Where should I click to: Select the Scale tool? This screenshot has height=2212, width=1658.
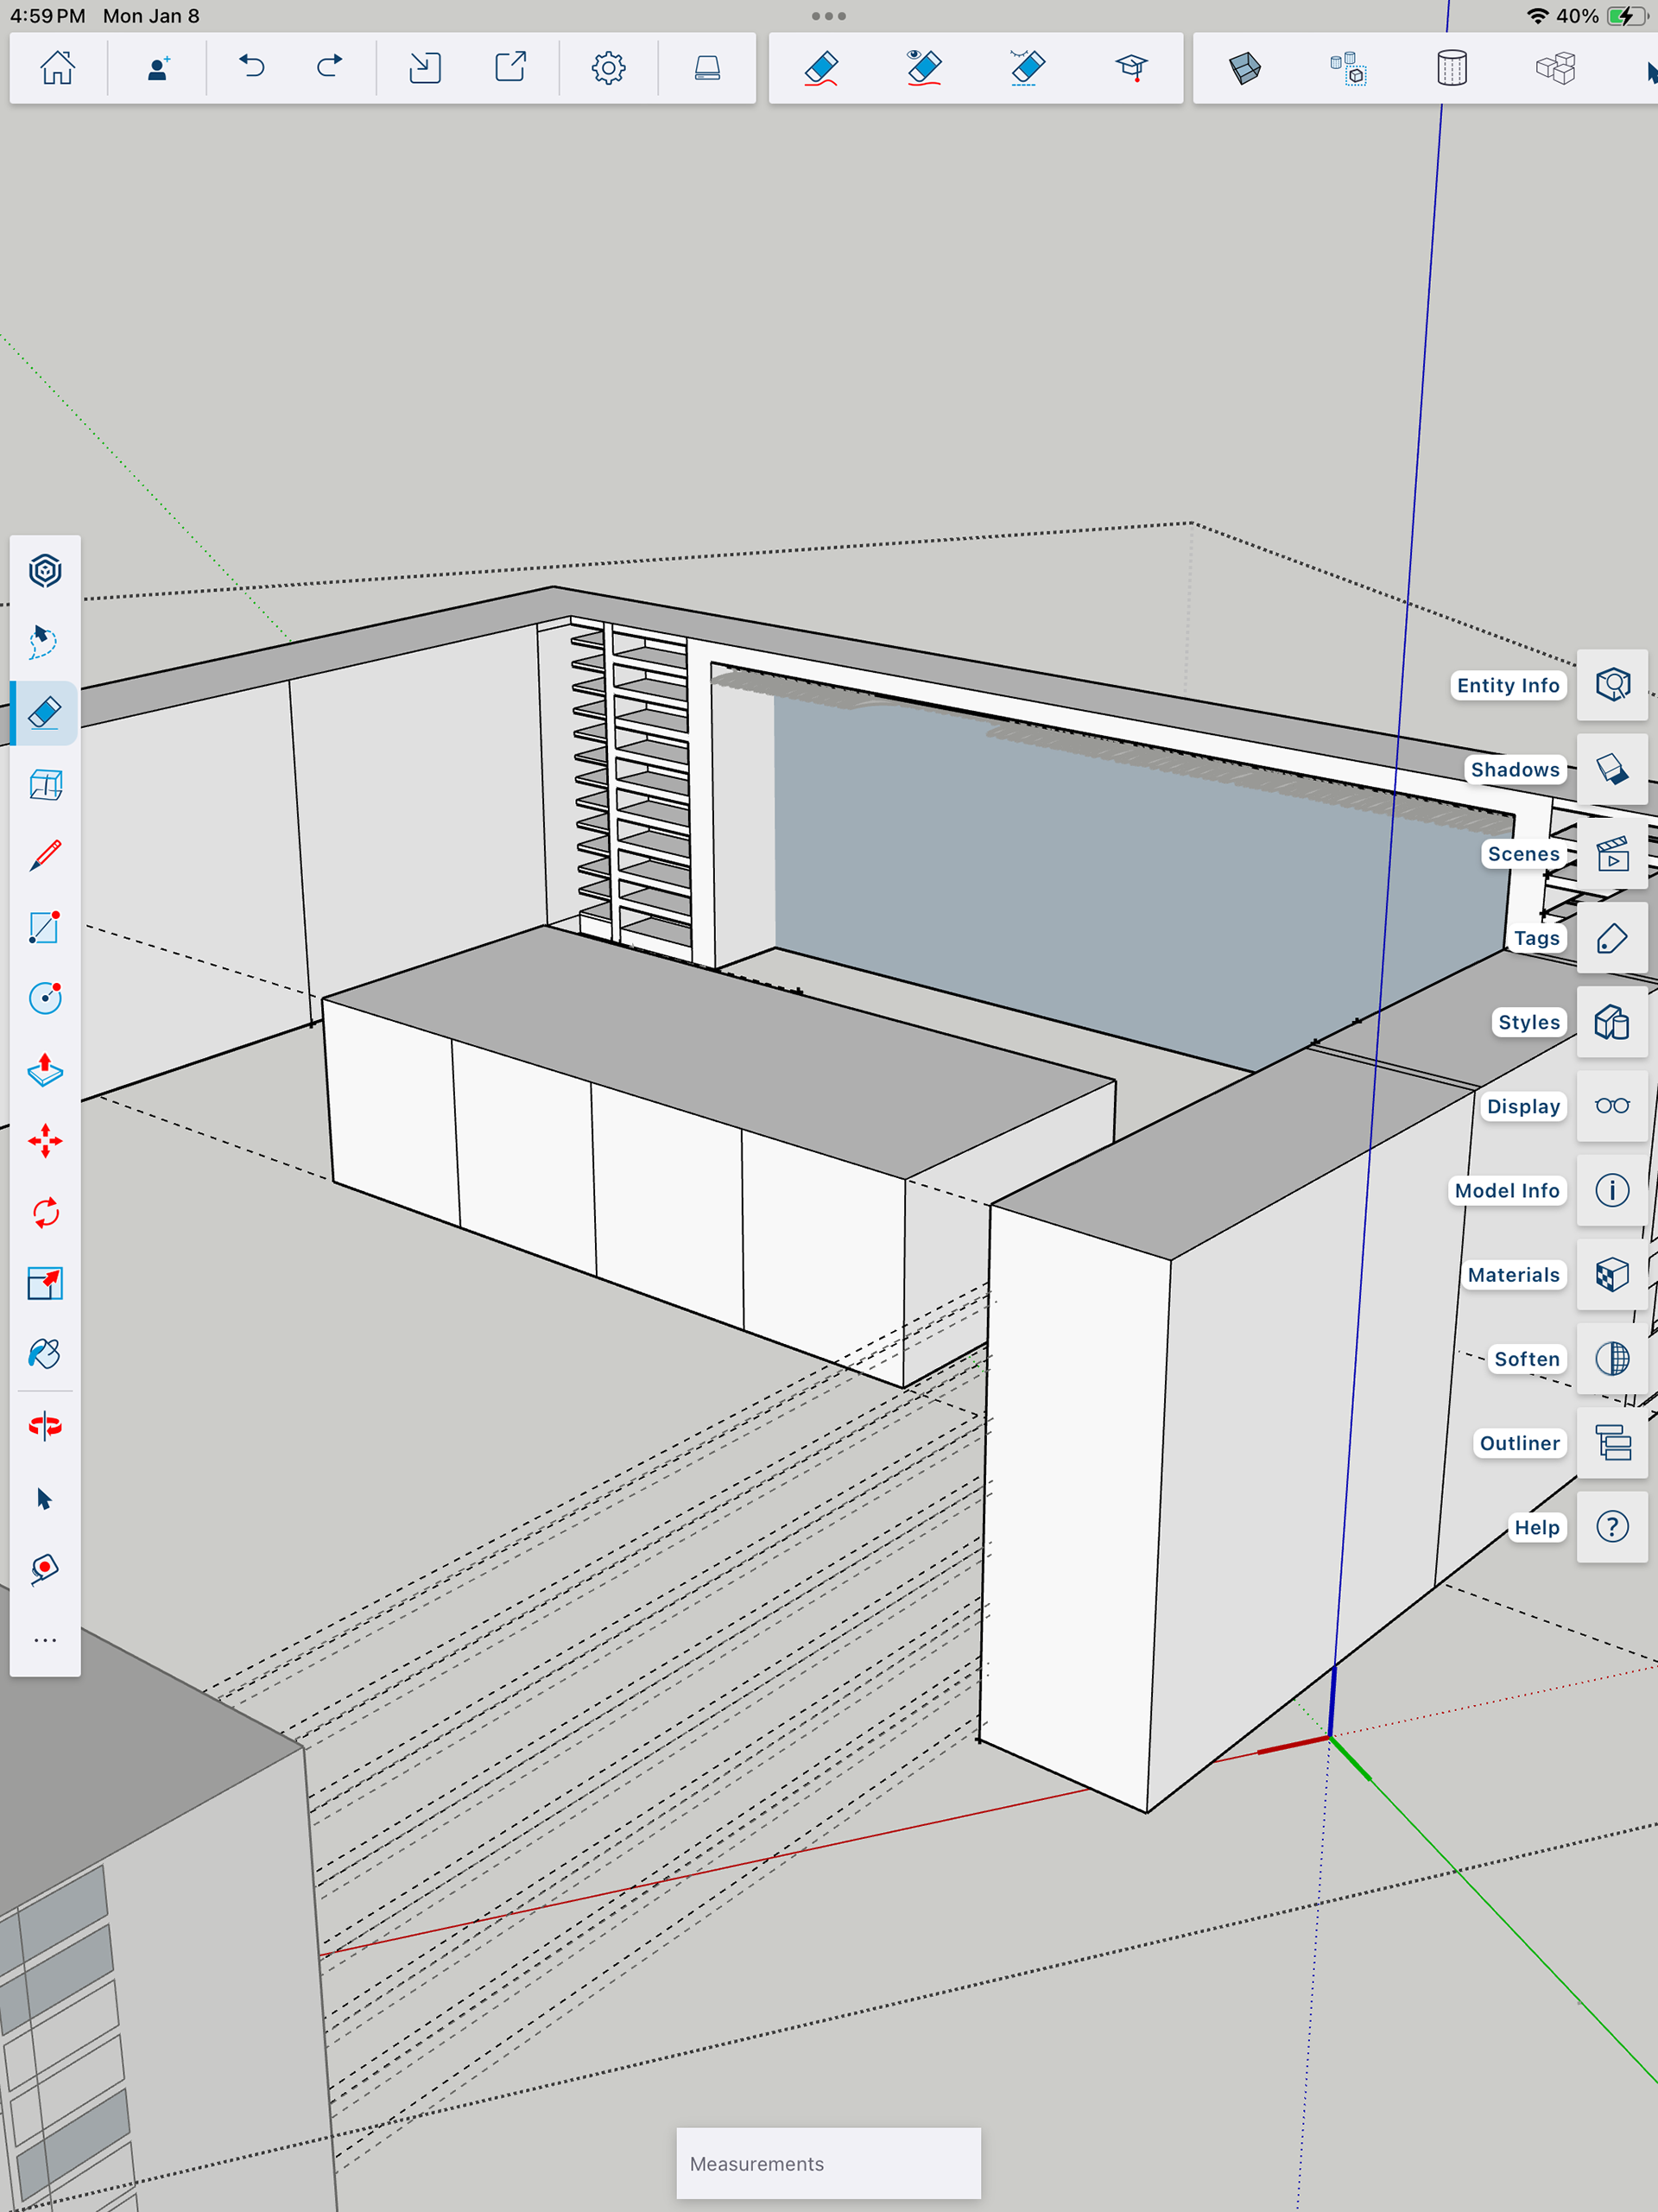[45, 1283]
